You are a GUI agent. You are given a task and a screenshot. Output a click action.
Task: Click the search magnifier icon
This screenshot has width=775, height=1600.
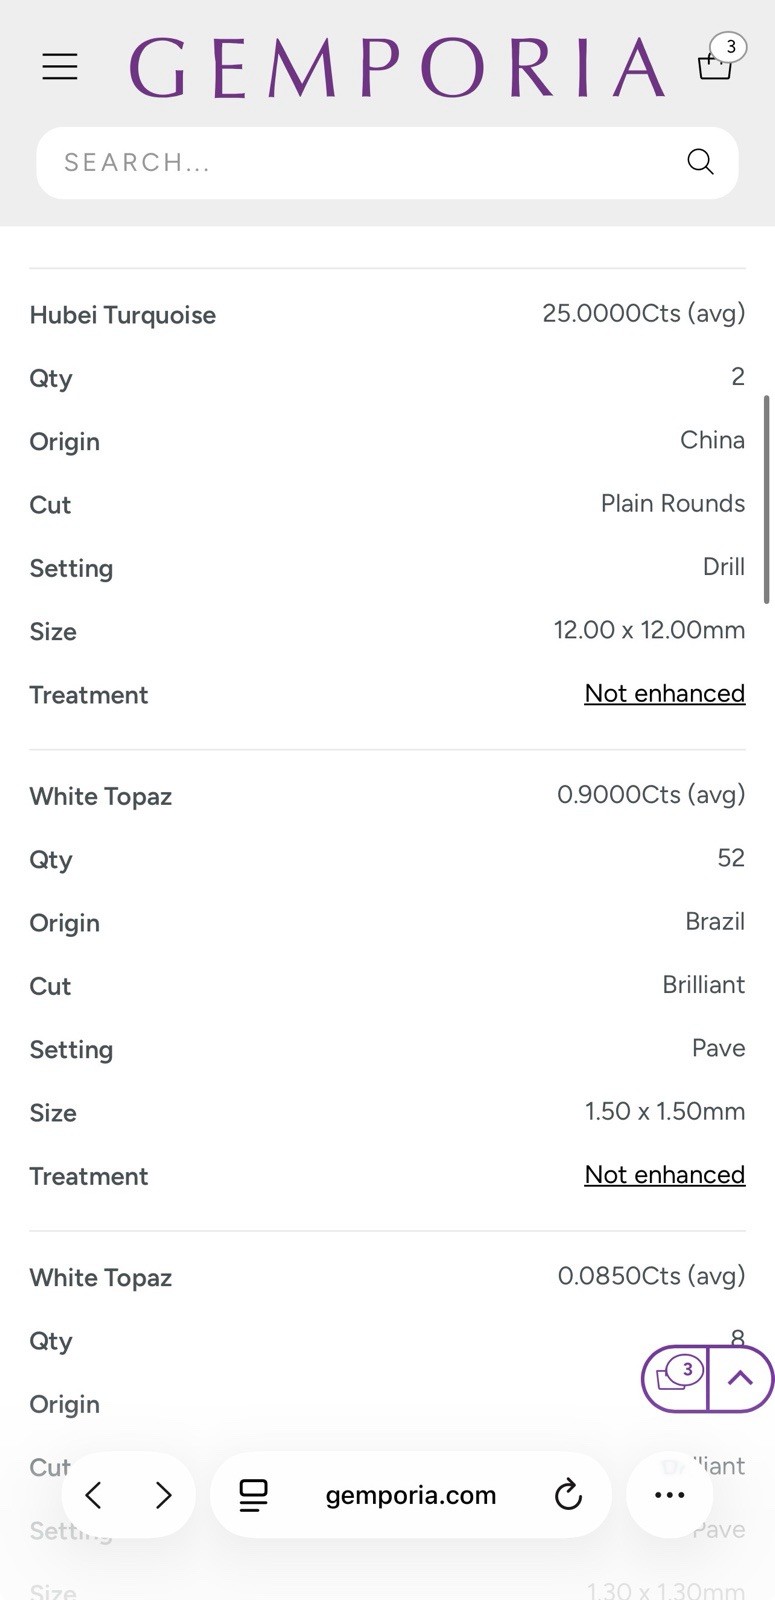(x=700, y=162)
